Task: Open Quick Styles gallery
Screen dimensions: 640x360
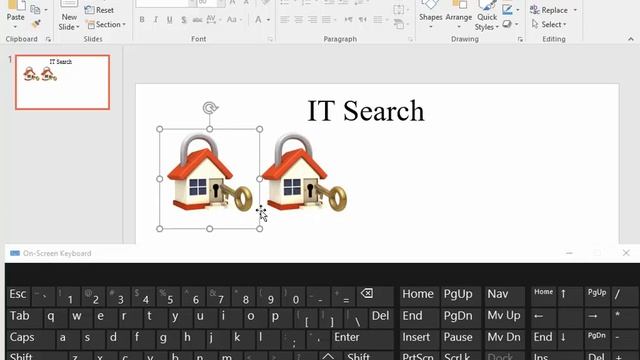Action: click(487, 16)
